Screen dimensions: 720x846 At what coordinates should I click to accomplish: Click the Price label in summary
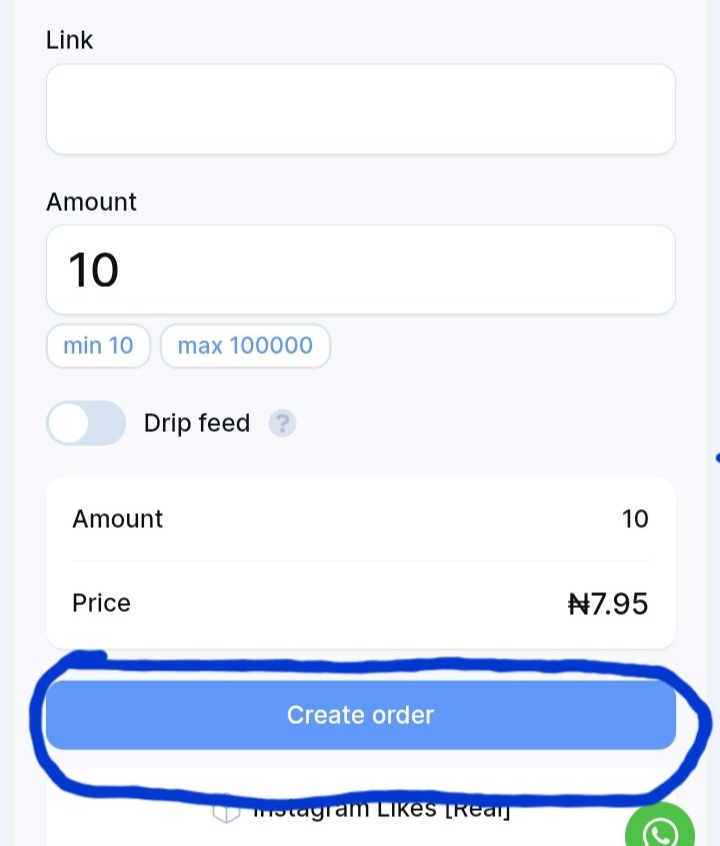pyautogui.click(x=101, y=603)
